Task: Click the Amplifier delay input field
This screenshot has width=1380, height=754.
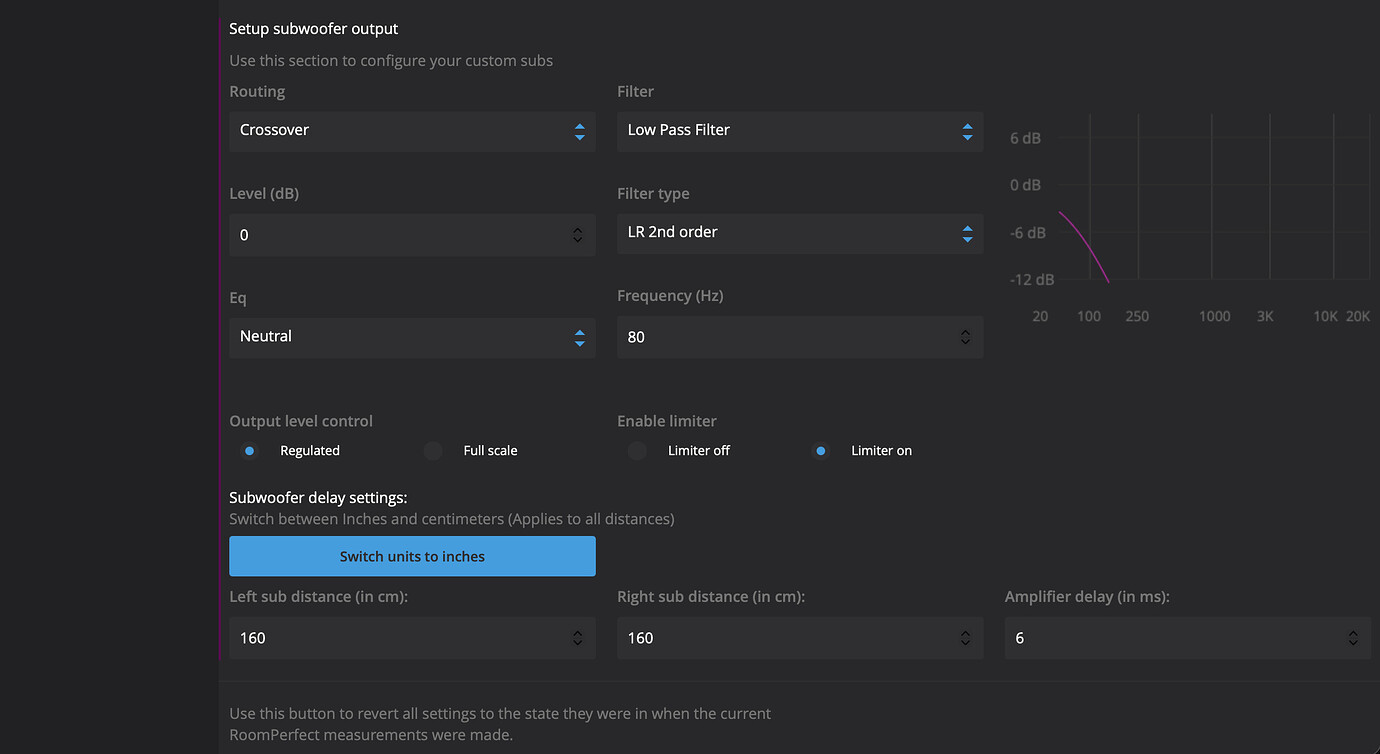Action: tap(1170, 638)
